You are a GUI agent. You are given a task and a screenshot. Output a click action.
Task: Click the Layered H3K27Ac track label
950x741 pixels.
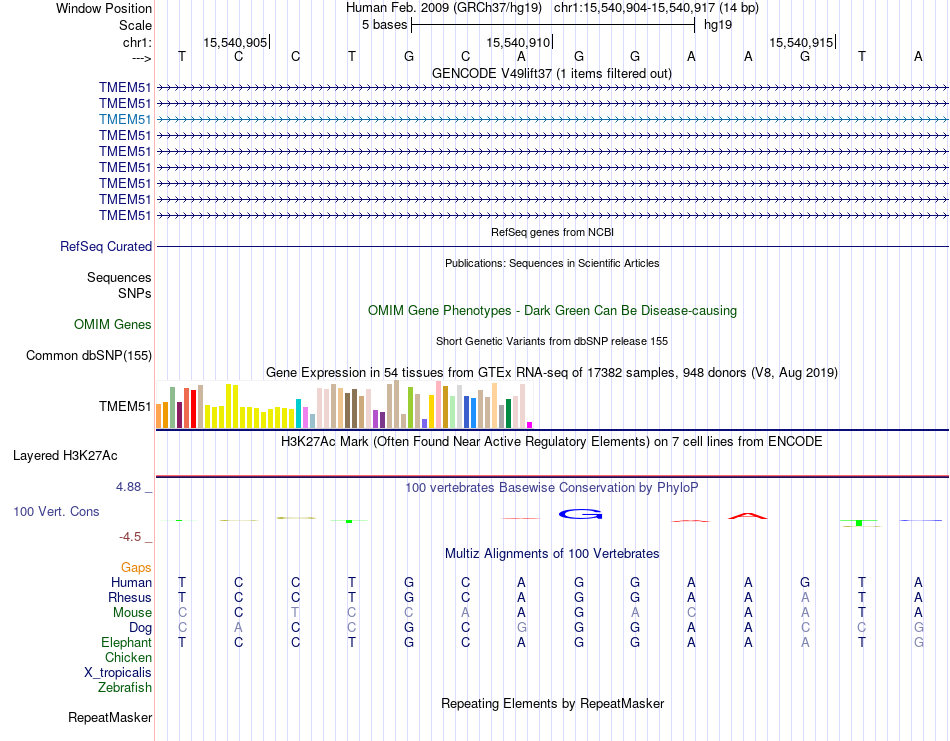click(x=65, y=456)
